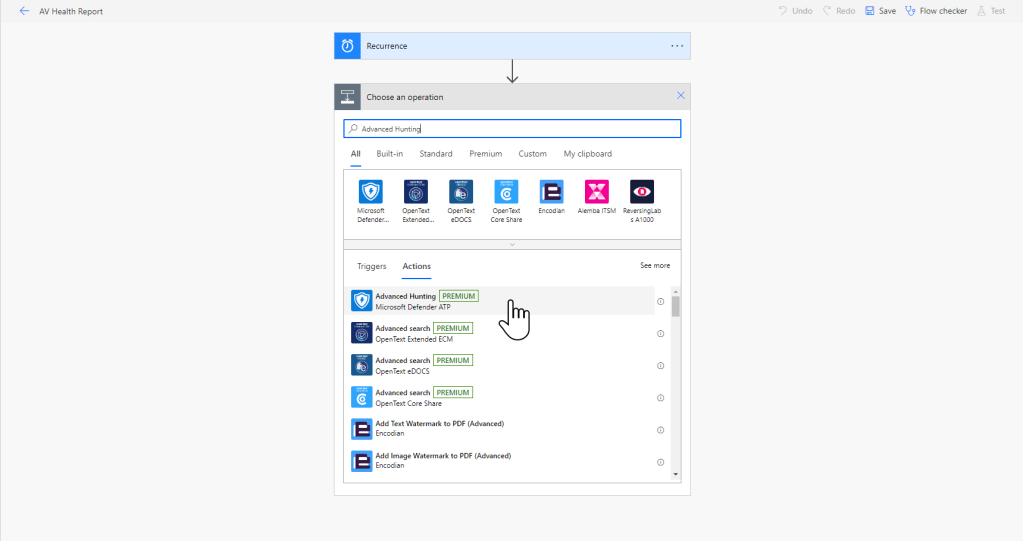Viewport: 1023px width, 541px height.
Task: Select the Encodian connector icon
Action: click(x=551, y=192)
